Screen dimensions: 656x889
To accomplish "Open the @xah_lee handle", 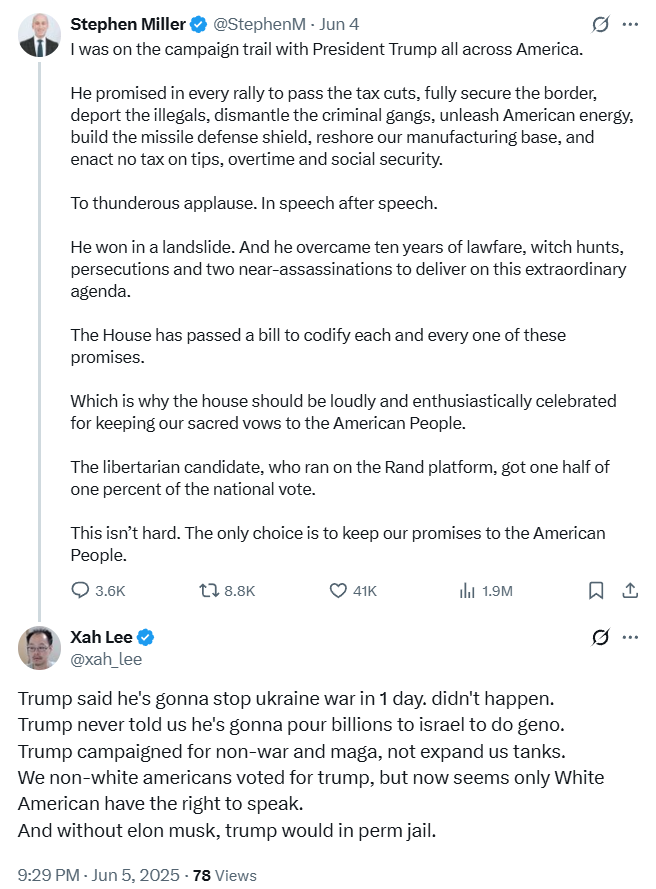I will [106, 659].
